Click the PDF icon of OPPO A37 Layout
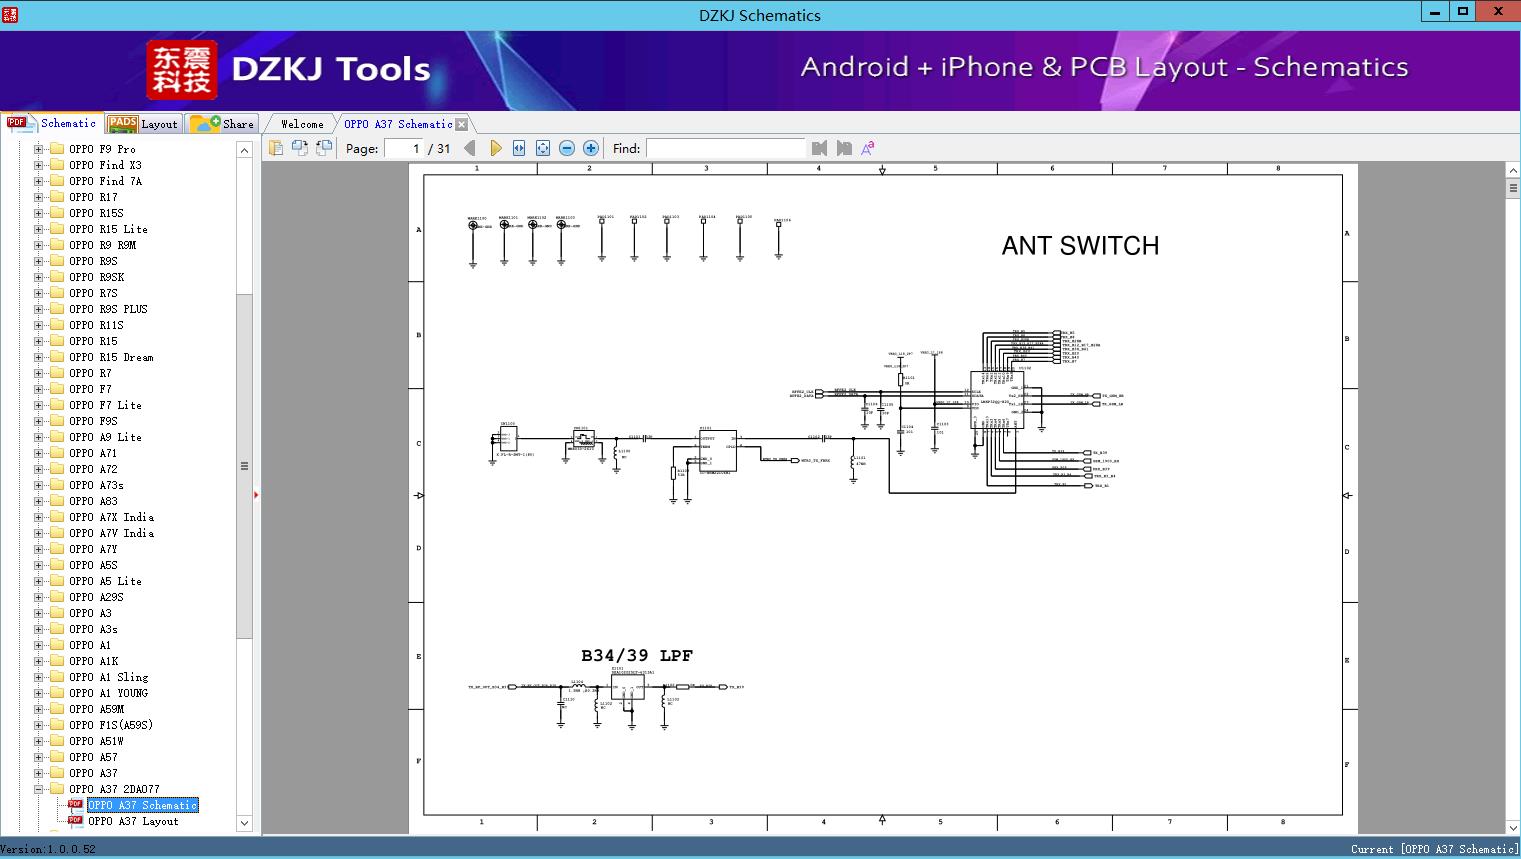Viewport: 1521px width, 859px height. [x=75, y=821]
